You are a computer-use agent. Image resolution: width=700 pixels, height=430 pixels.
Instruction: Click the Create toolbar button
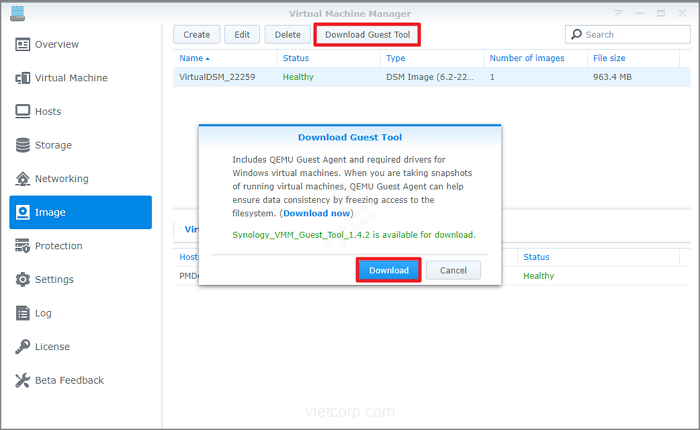(196, 35)
